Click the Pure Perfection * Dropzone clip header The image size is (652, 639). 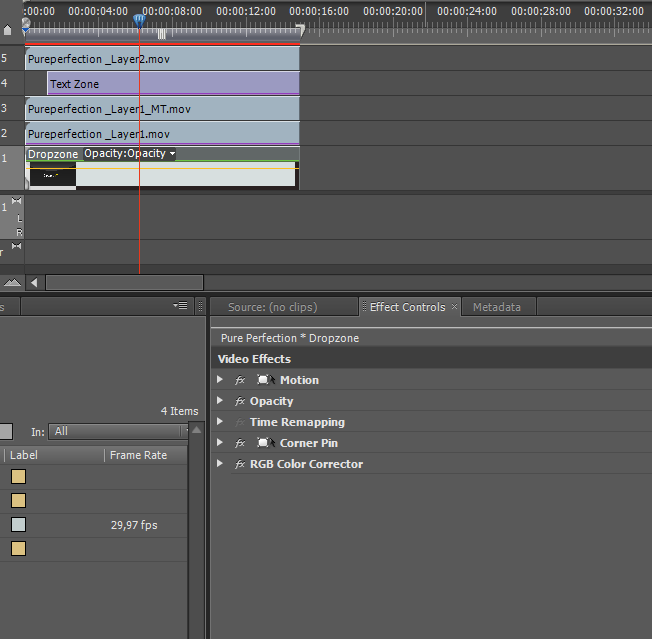[x=290, y=338]
